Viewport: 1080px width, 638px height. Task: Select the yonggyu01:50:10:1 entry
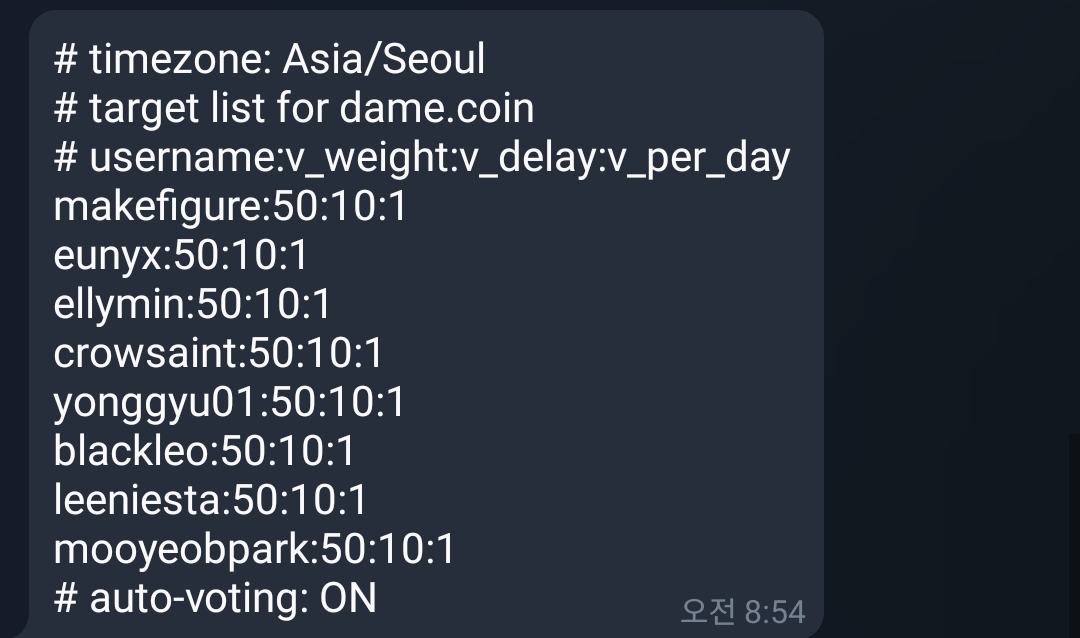click(x=229, y=403)
